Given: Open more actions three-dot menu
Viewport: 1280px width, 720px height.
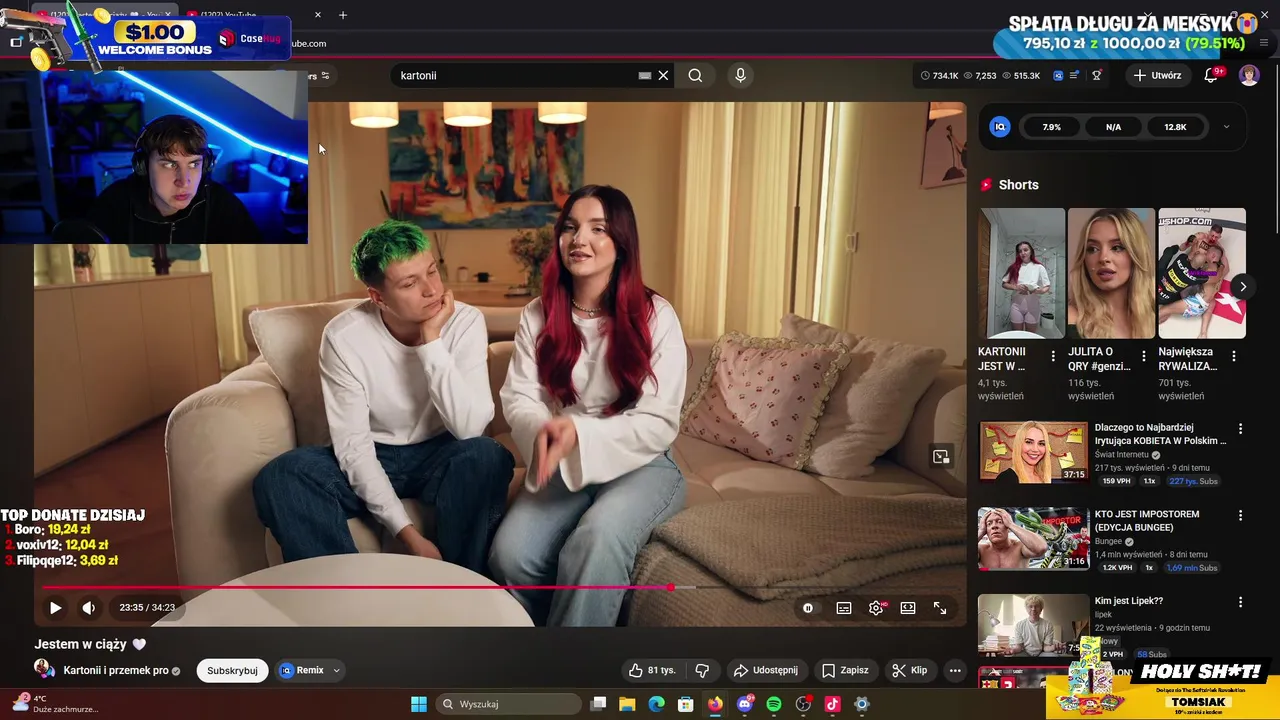Looking at the screenshot, I should (x=955, y=670).
